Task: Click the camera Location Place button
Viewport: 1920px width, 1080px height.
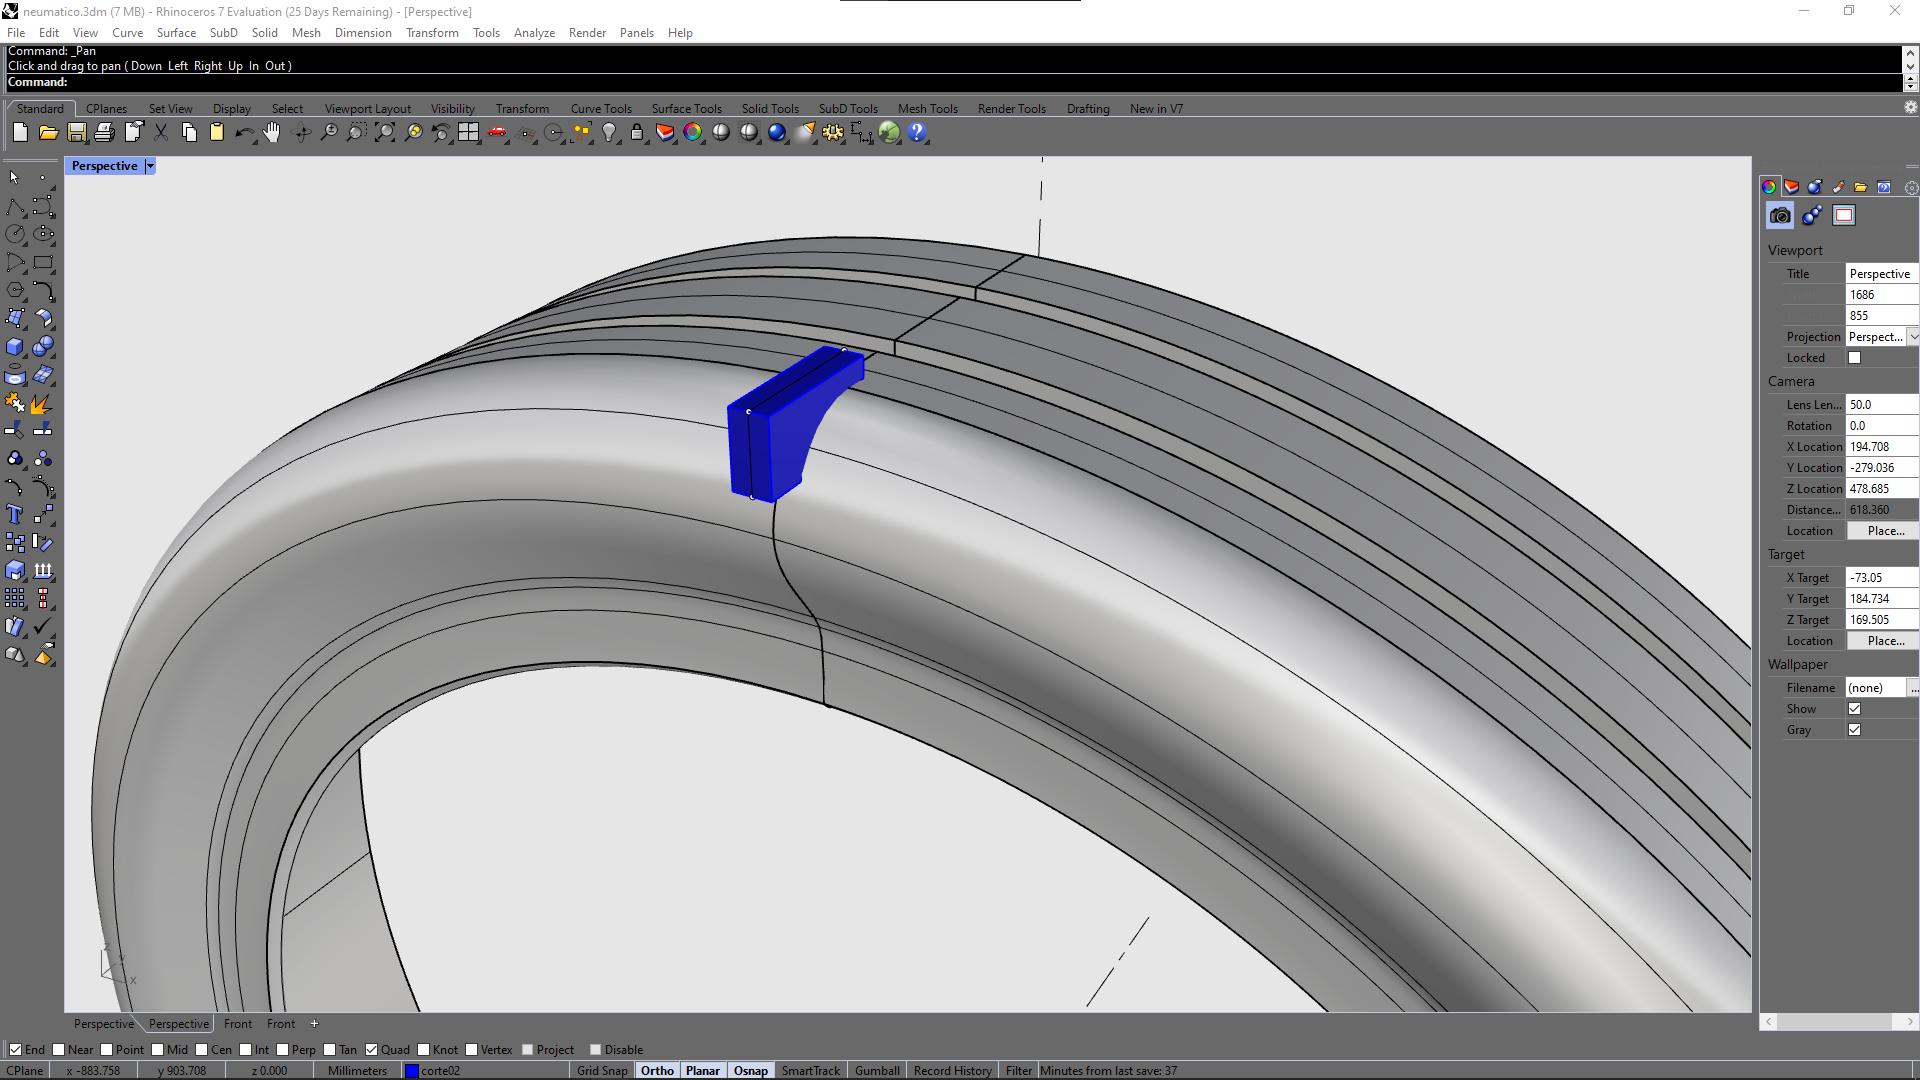Action: point(1885,531)
